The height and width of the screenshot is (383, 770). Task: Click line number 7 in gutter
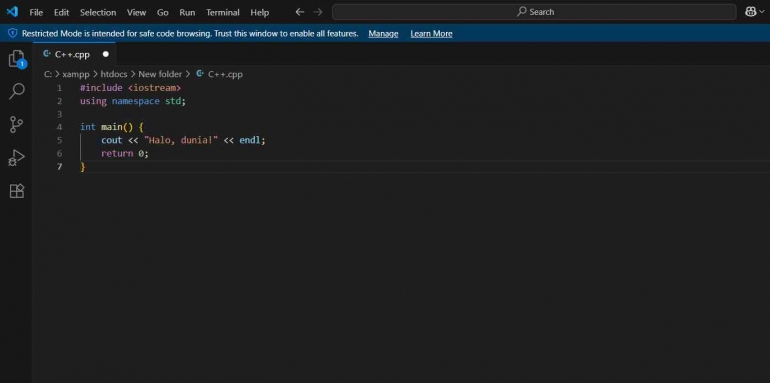59,166
